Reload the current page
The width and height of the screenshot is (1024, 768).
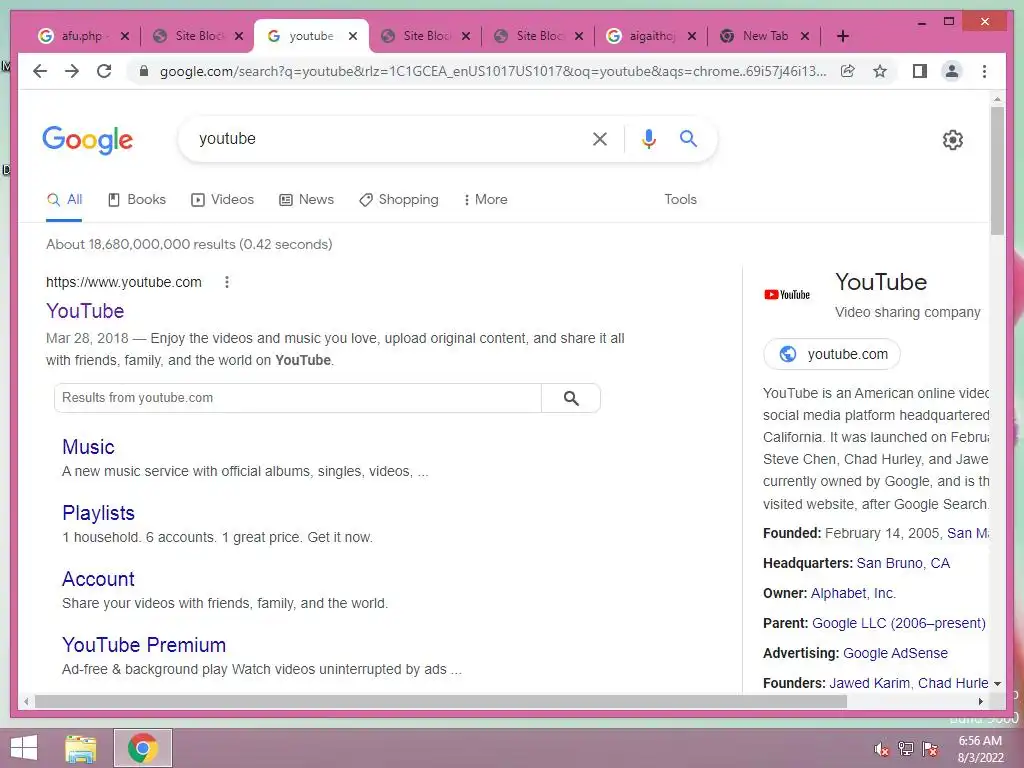[x=104, y=71]
